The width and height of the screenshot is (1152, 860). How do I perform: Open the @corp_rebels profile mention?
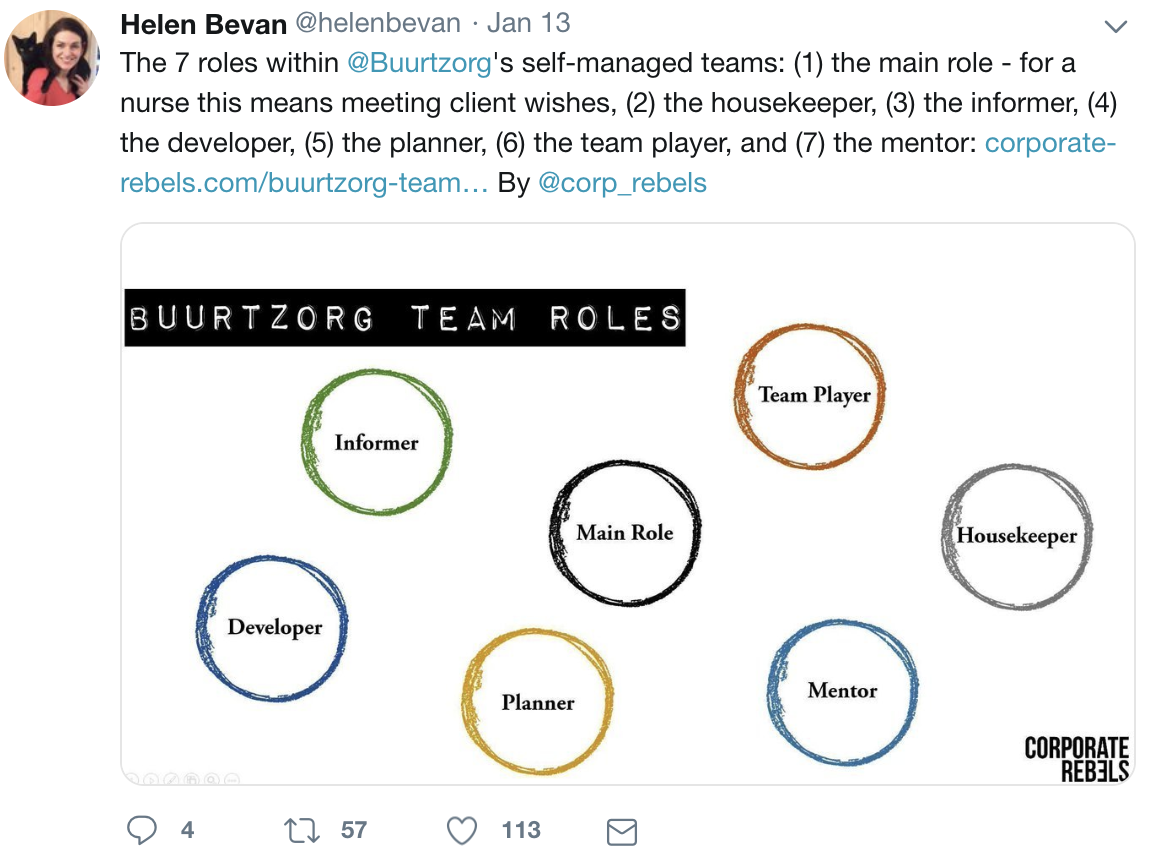[622, 183]
